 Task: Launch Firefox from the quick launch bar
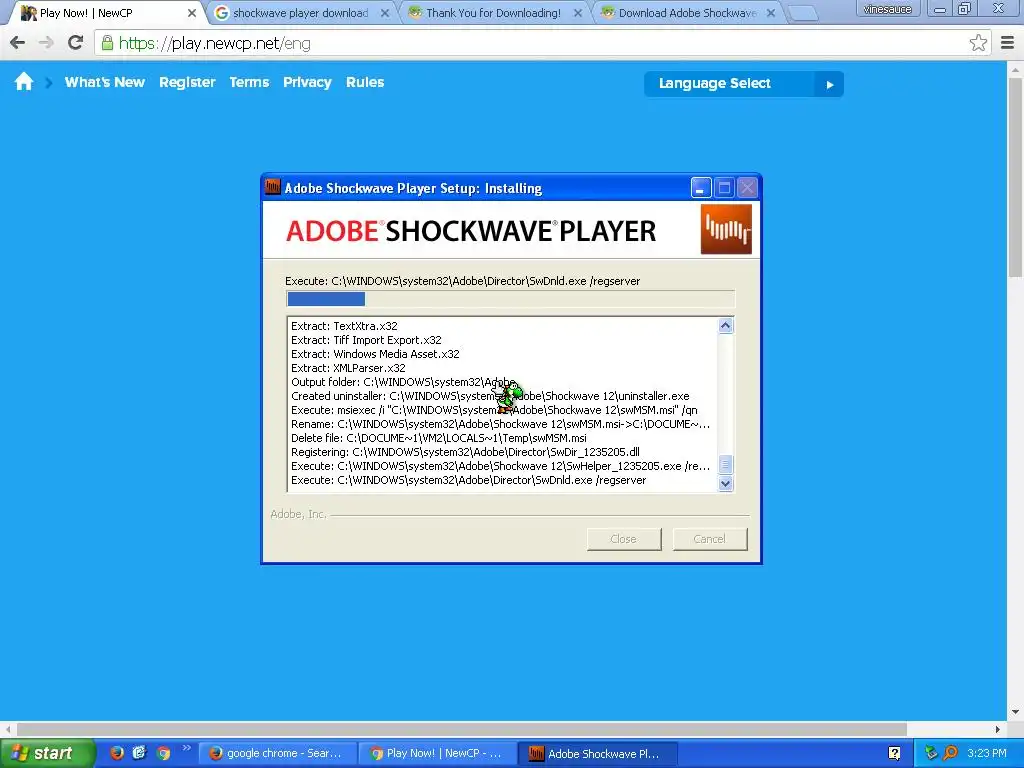pyautogui.click(x=117, y=753)
